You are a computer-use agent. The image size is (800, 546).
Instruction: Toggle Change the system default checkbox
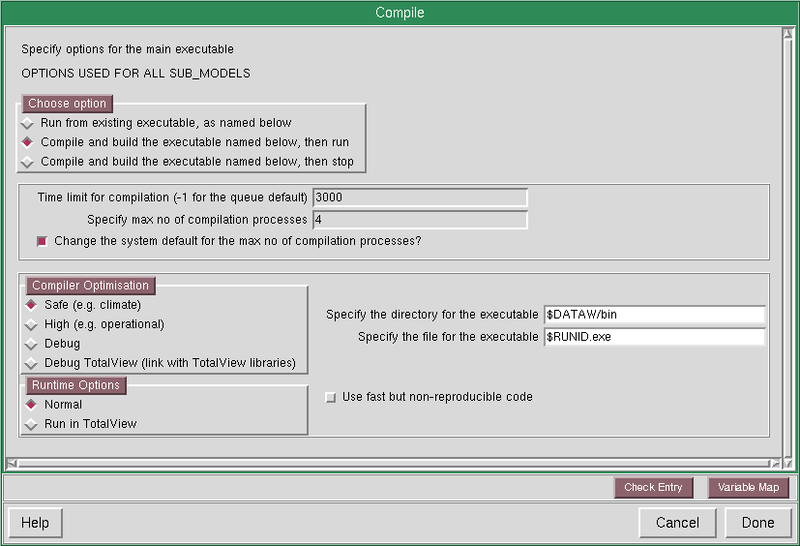click(x=42, y=241)
